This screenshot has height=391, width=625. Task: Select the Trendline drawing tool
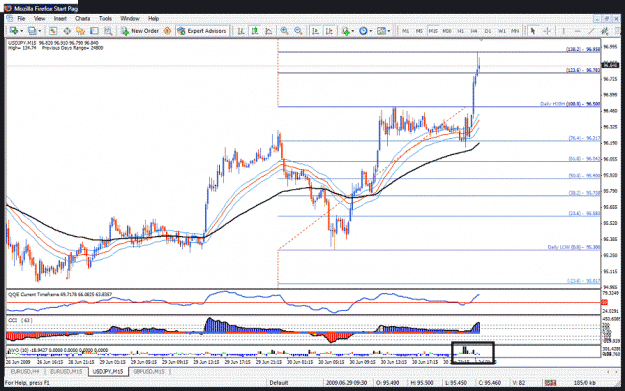[x=591, y=31]
